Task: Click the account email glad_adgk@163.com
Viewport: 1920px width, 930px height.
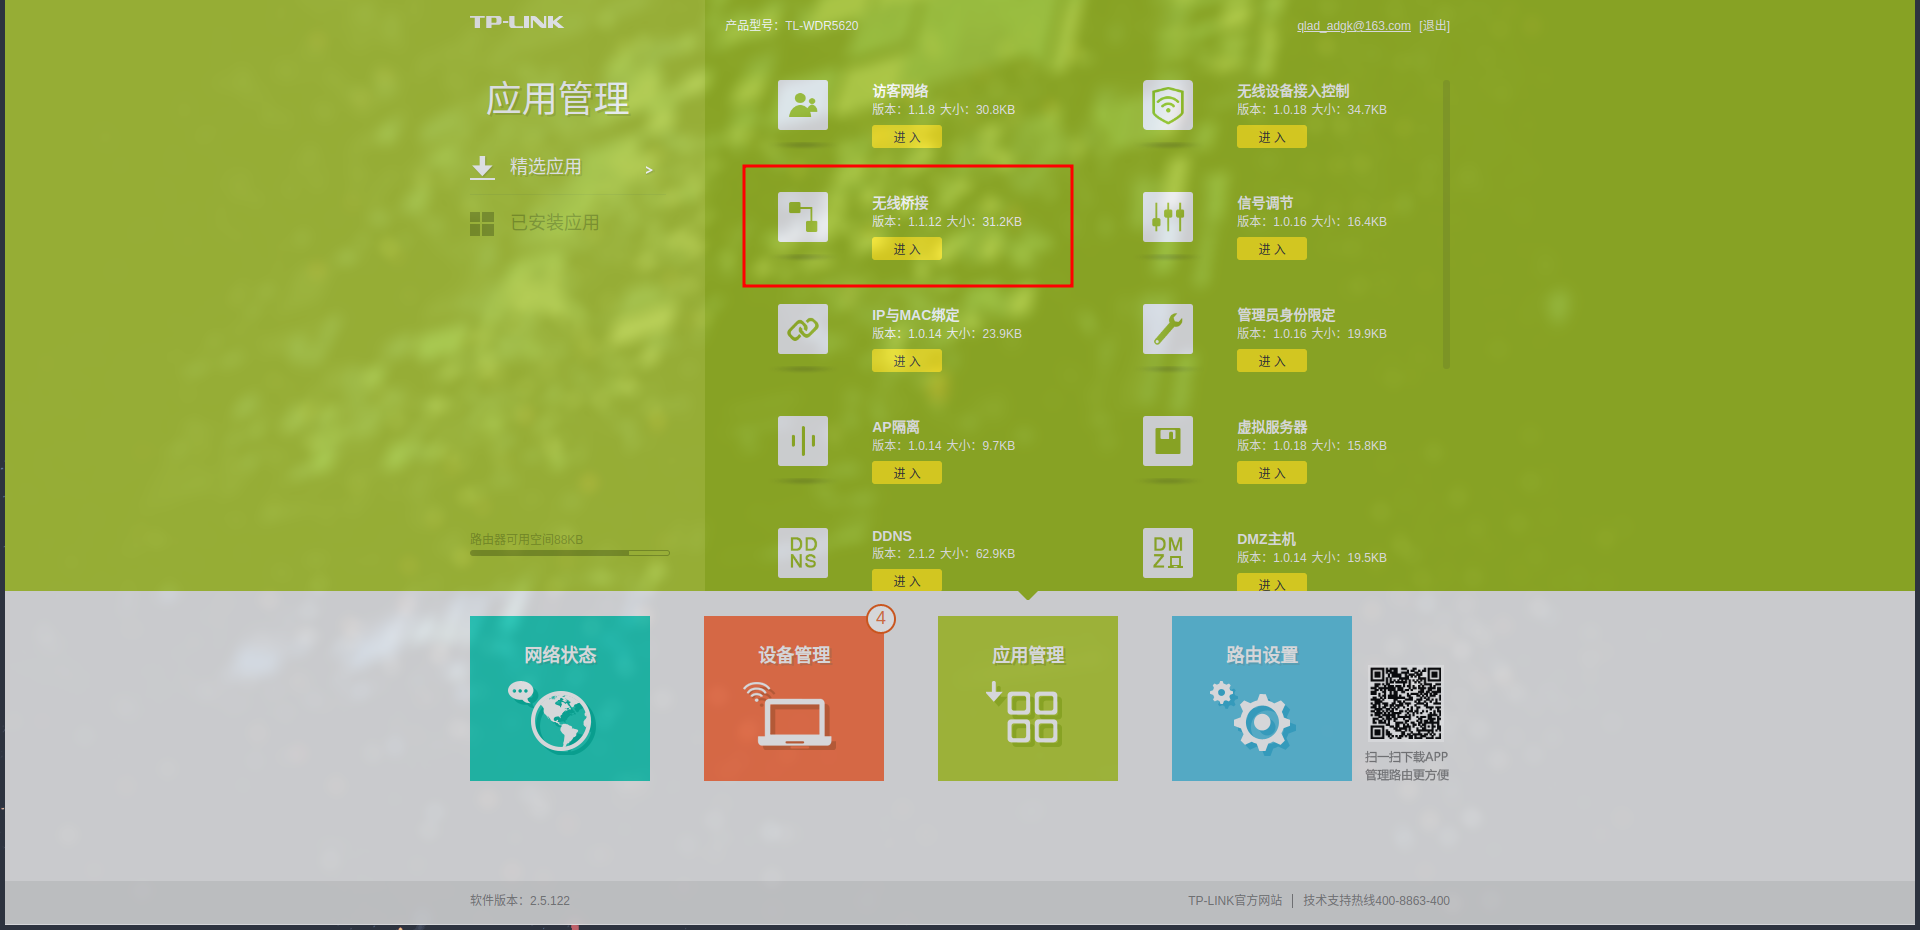Action: click(1354, 26)
